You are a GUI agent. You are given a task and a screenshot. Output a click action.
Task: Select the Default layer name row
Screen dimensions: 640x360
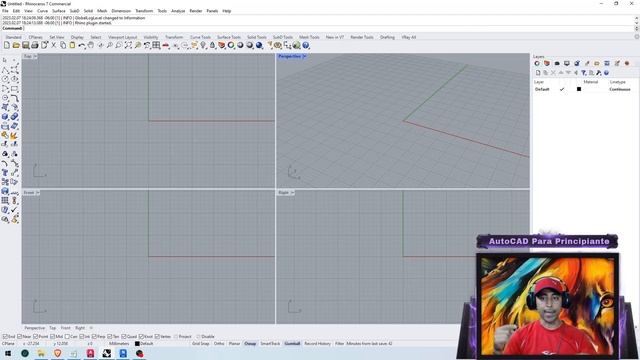point(542,89)
